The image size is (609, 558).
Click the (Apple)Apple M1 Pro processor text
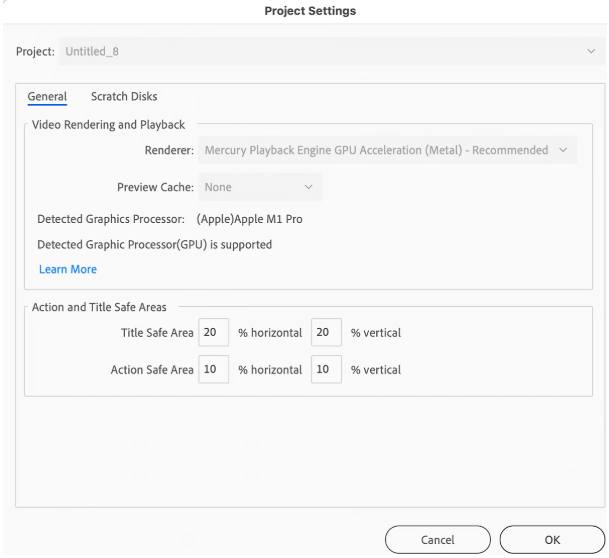249,219
